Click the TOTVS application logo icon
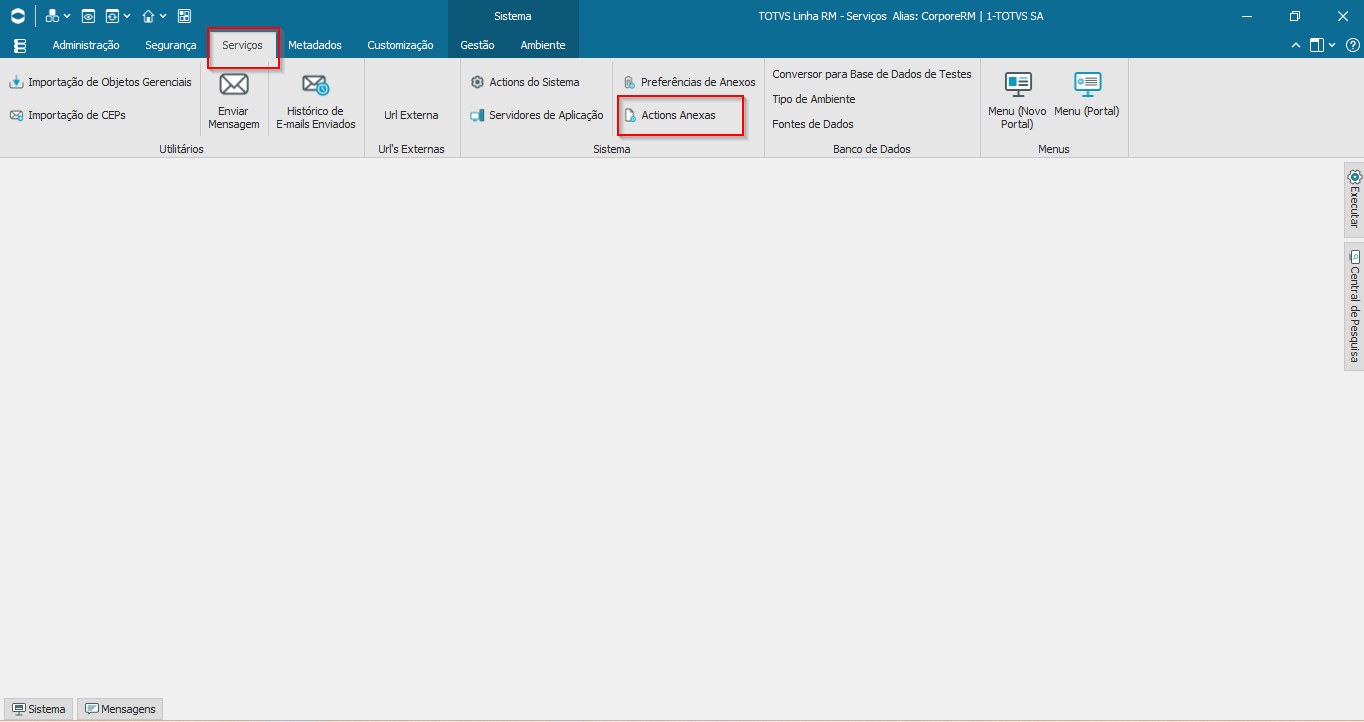Viewport: 1364px width, 722px height. click(18, 16)
